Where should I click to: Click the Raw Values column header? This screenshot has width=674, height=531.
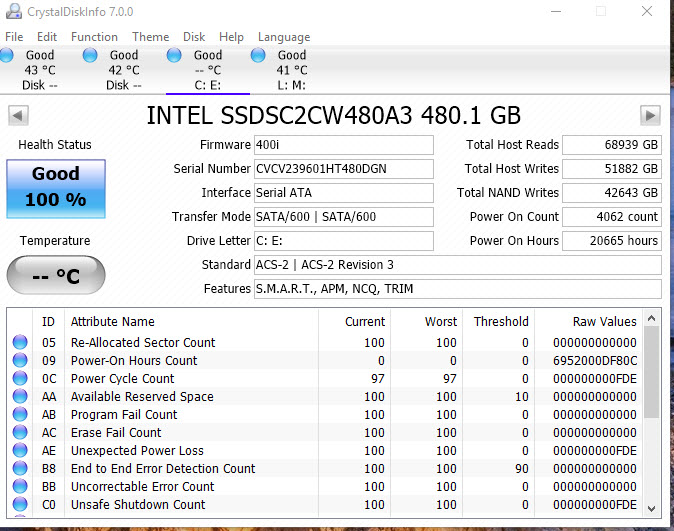coord(604,321)
